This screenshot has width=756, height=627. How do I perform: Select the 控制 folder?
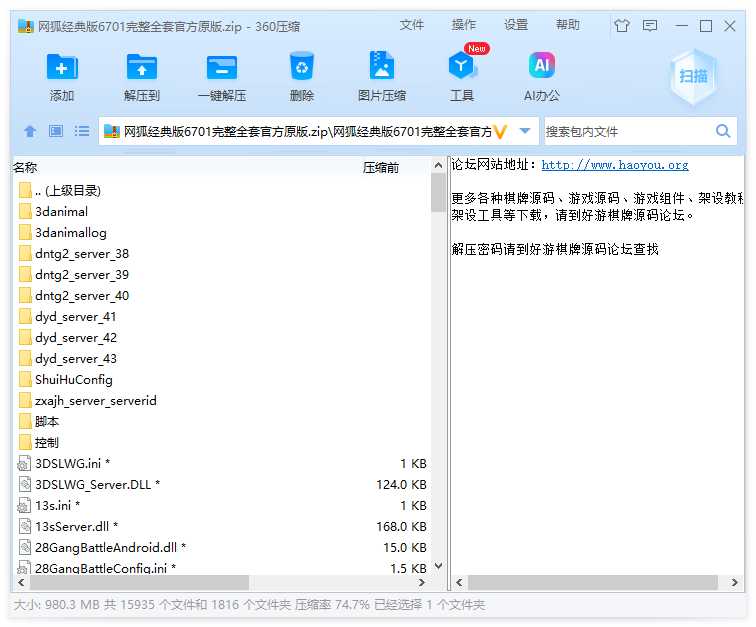47,442
